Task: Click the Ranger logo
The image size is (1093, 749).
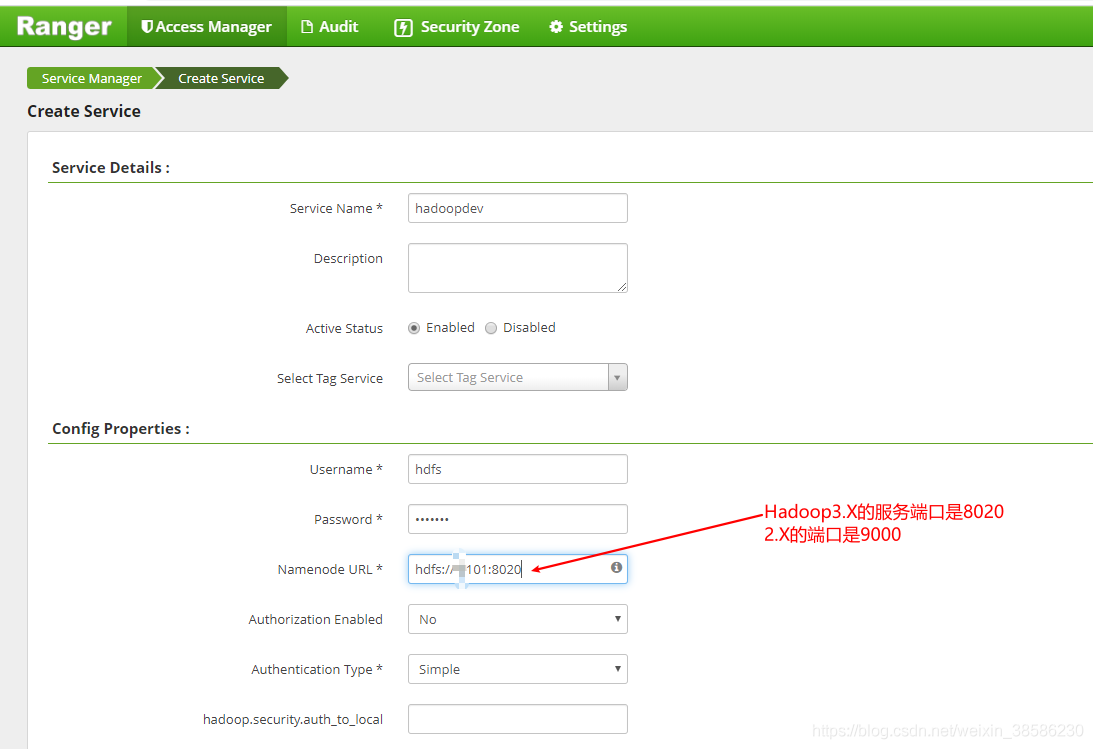Action: (64, 26)
